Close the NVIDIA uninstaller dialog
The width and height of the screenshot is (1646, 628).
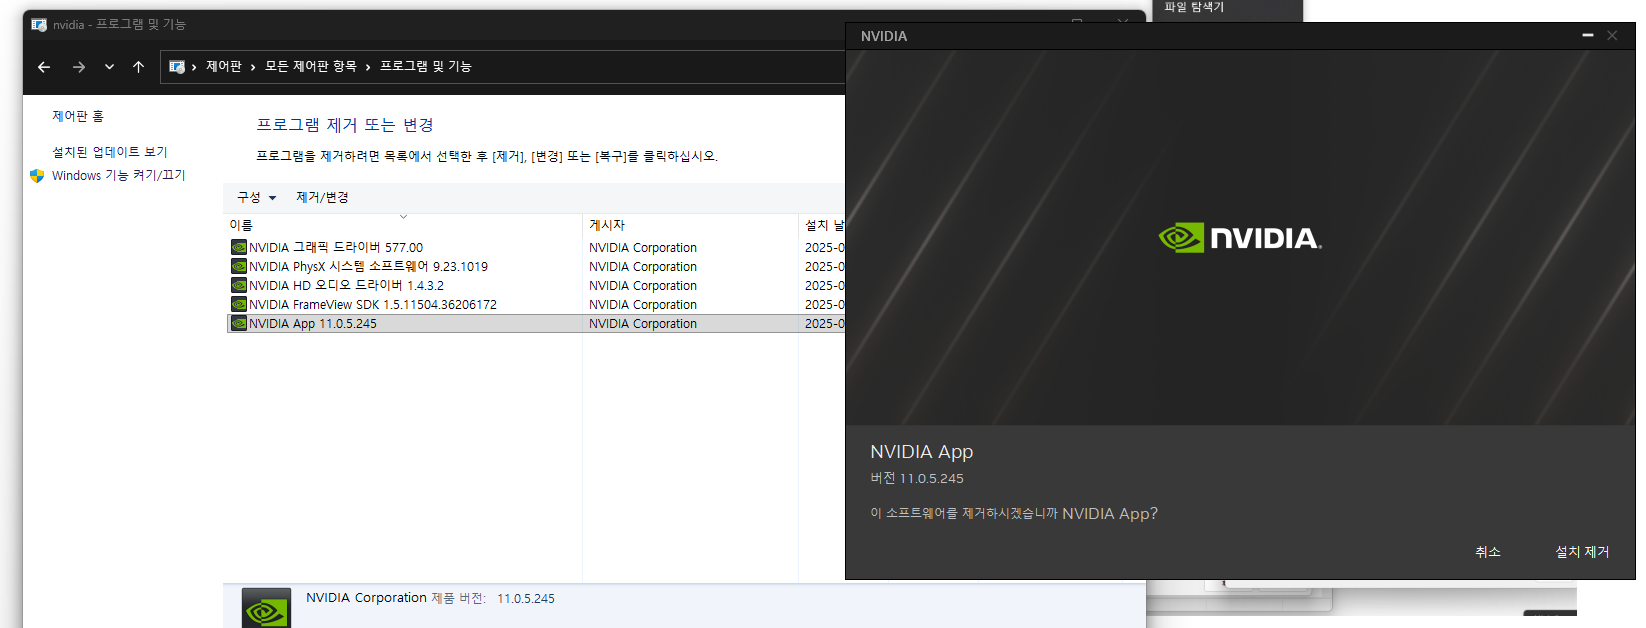tap(1612, 35)
